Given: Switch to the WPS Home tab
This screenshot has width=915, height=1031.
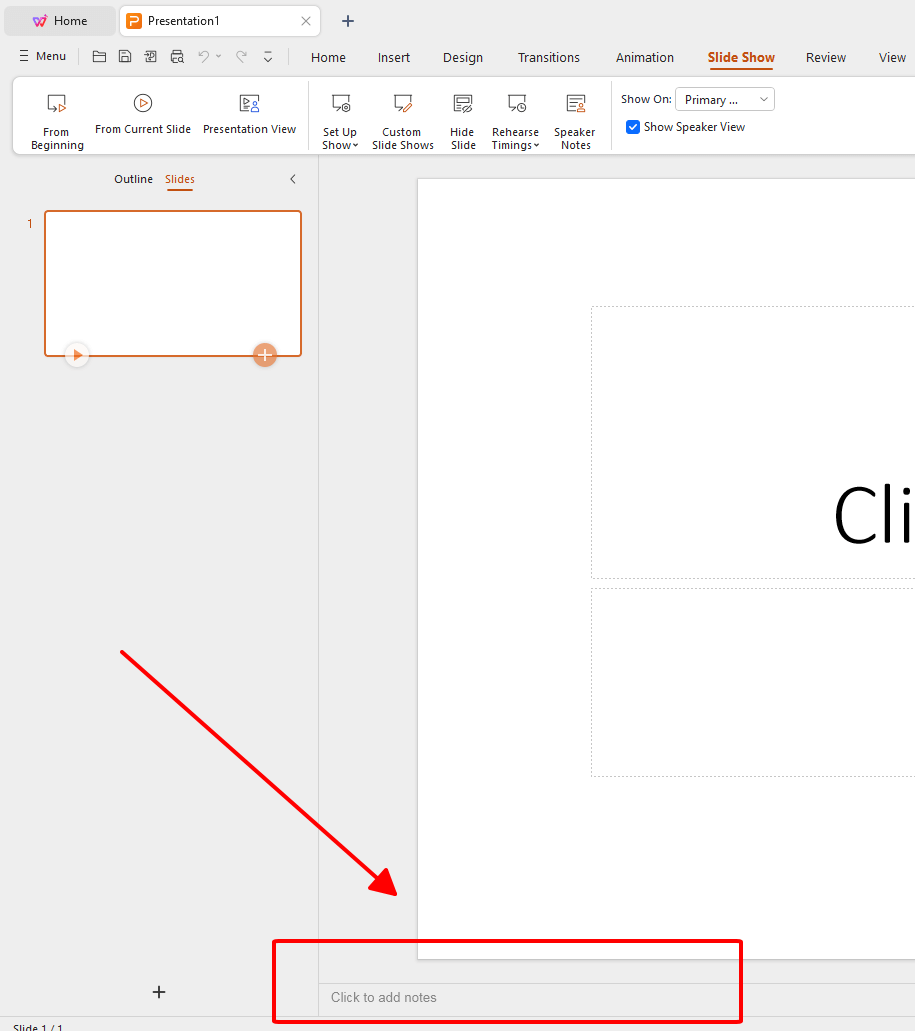Looking at the screenshot, I should (x=60, y=21).
